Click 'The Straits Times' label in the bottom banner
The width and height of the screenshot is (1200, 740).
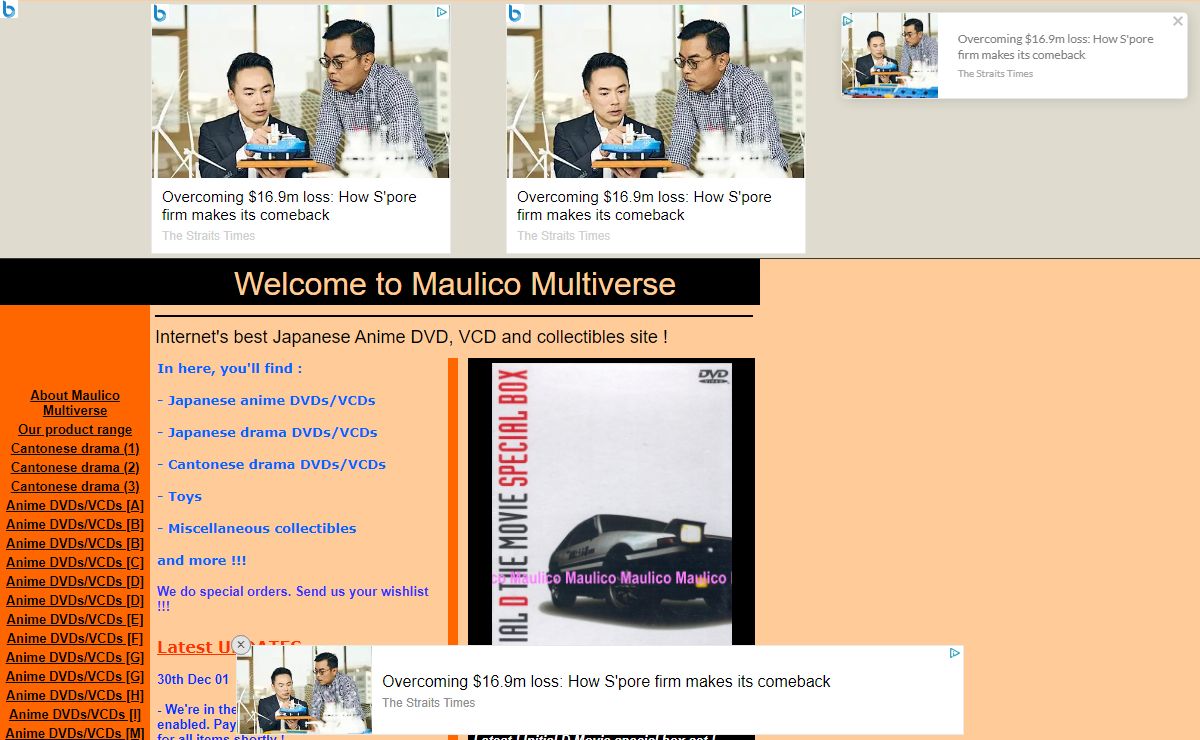(x=429, y=703)
